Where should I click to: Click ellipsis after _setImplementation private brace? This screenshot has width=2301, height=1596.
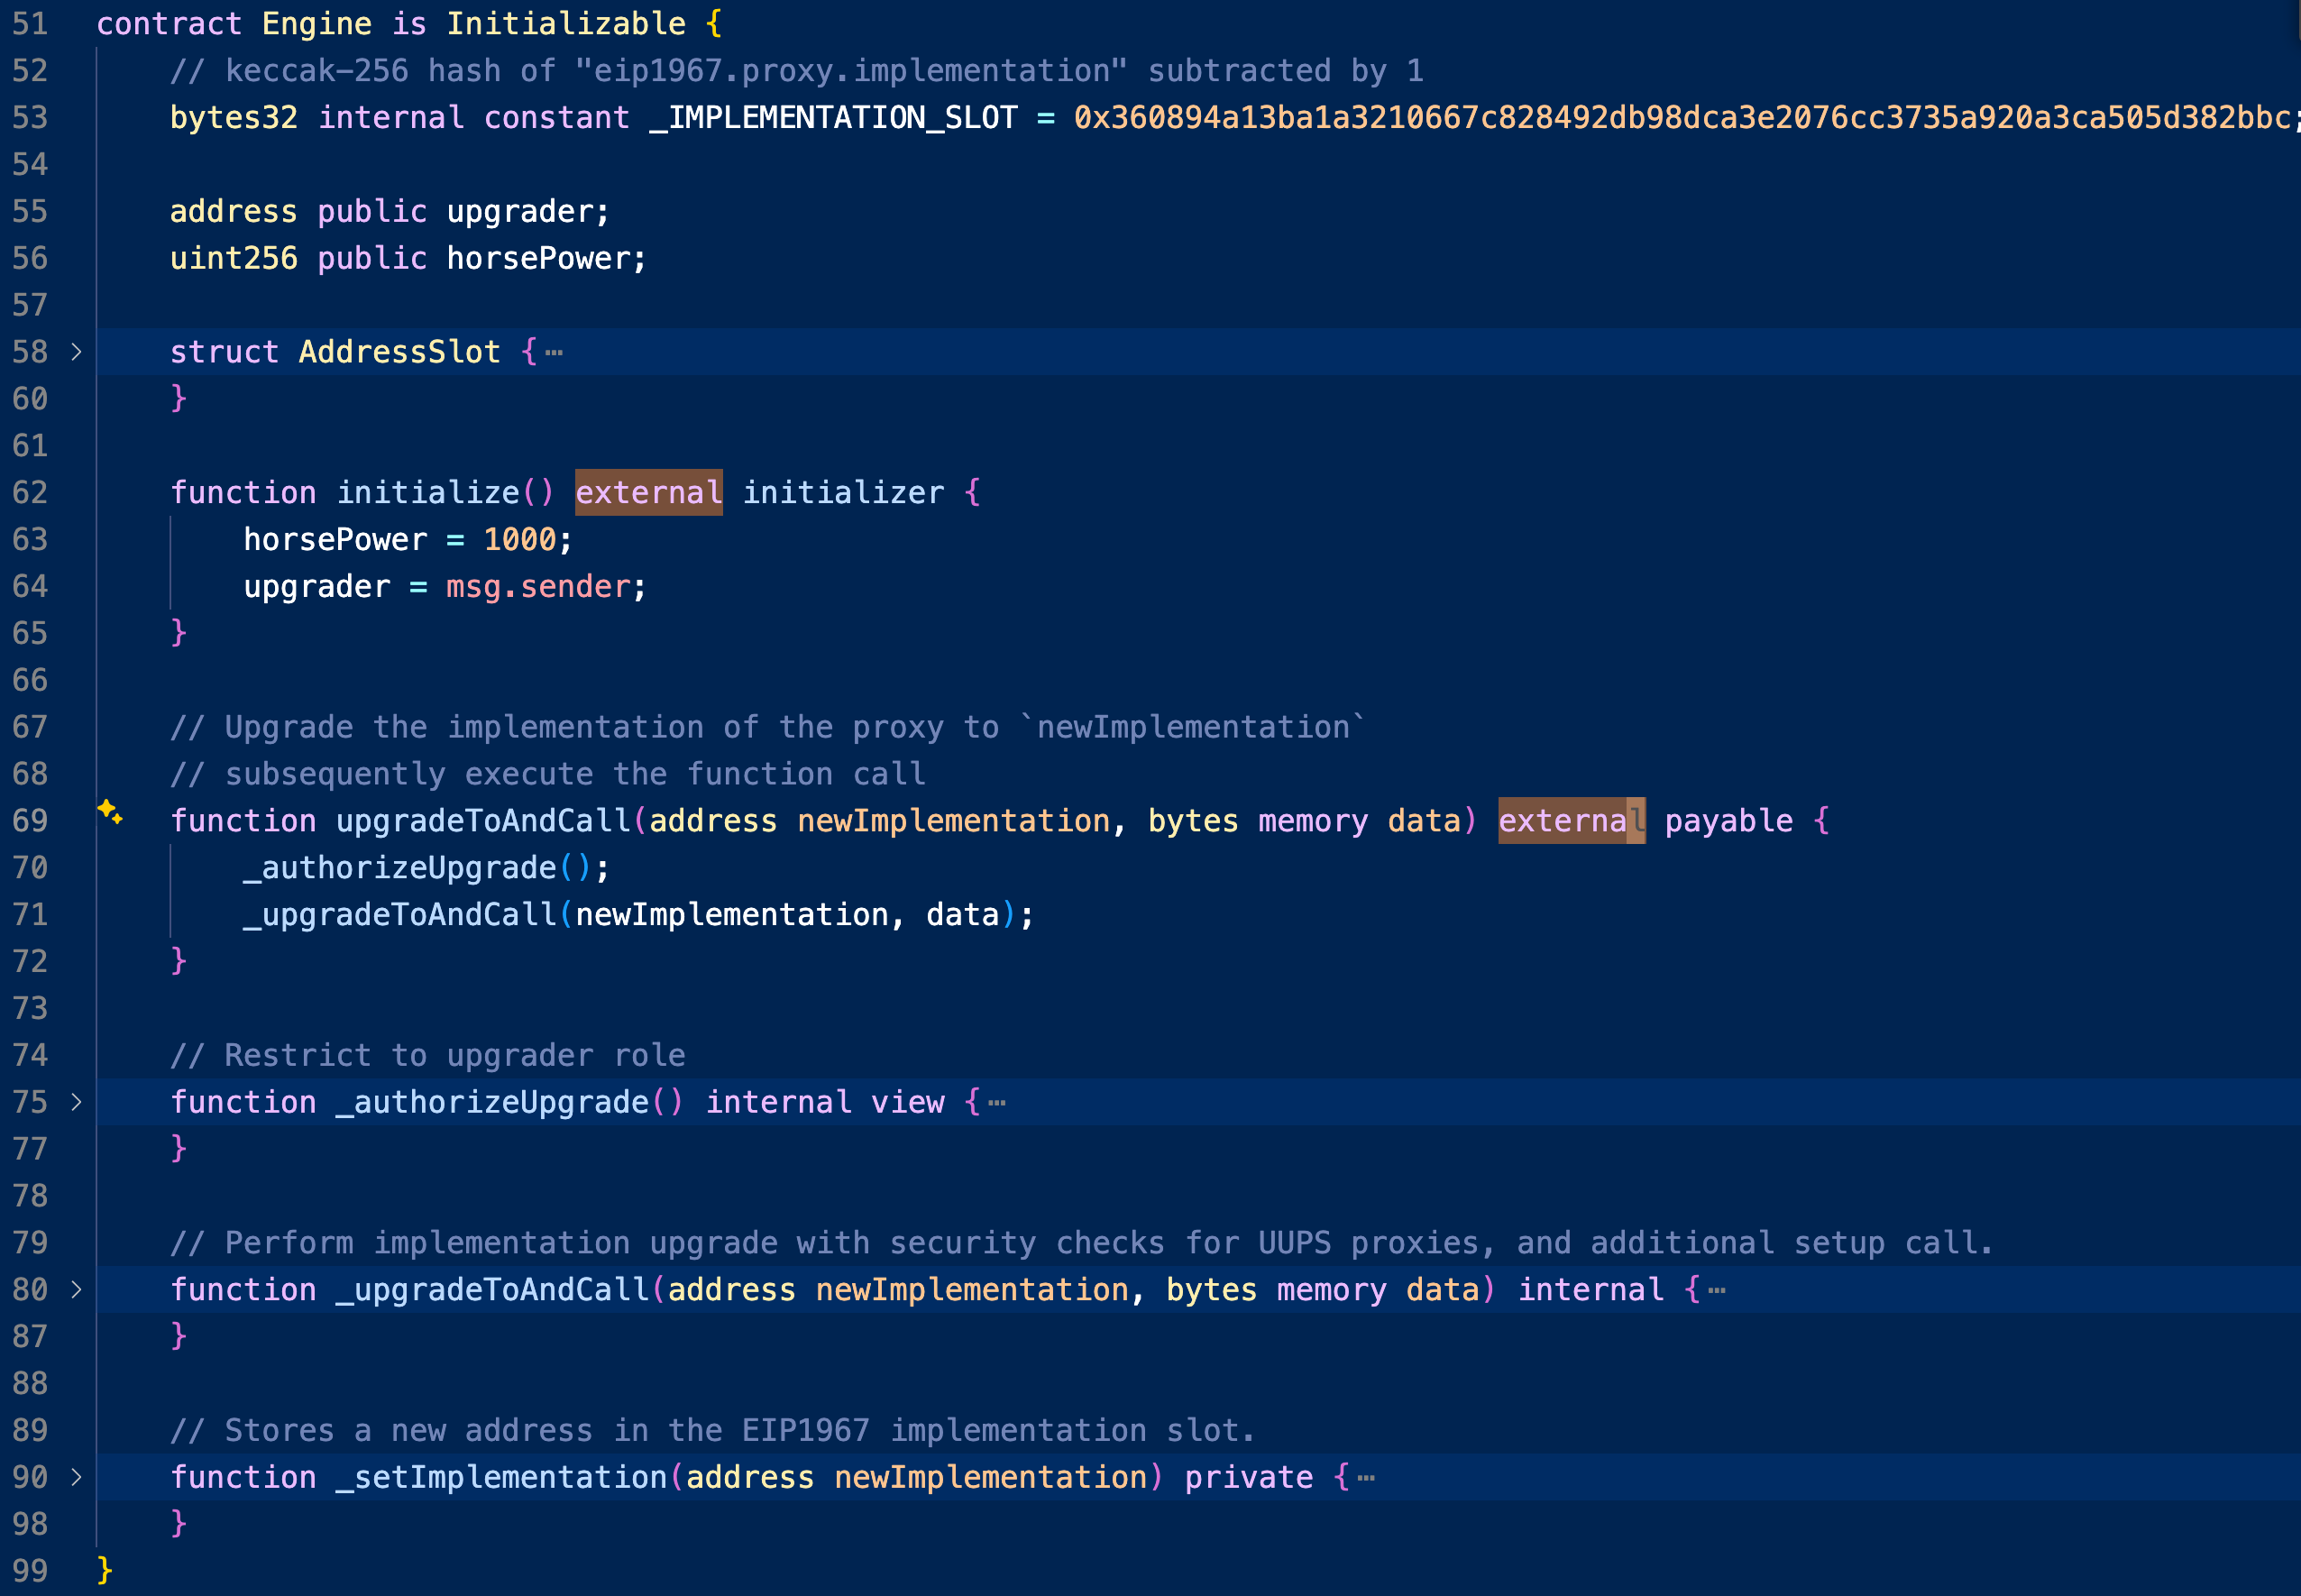tap(1366, 1478)
